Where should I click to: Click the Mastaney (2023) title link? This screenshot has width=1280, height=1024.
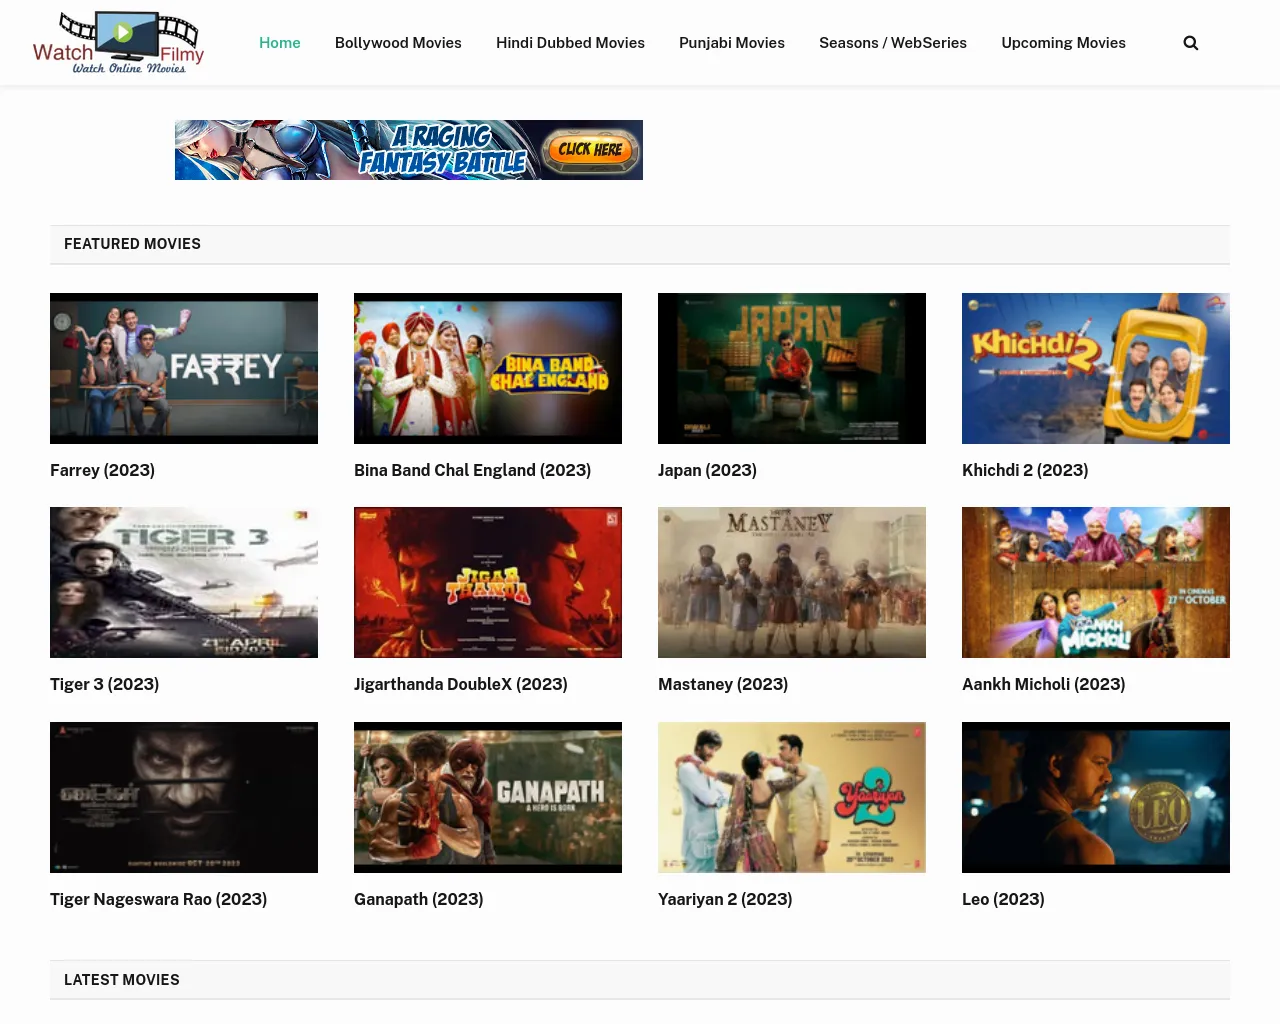coord(723,684)
